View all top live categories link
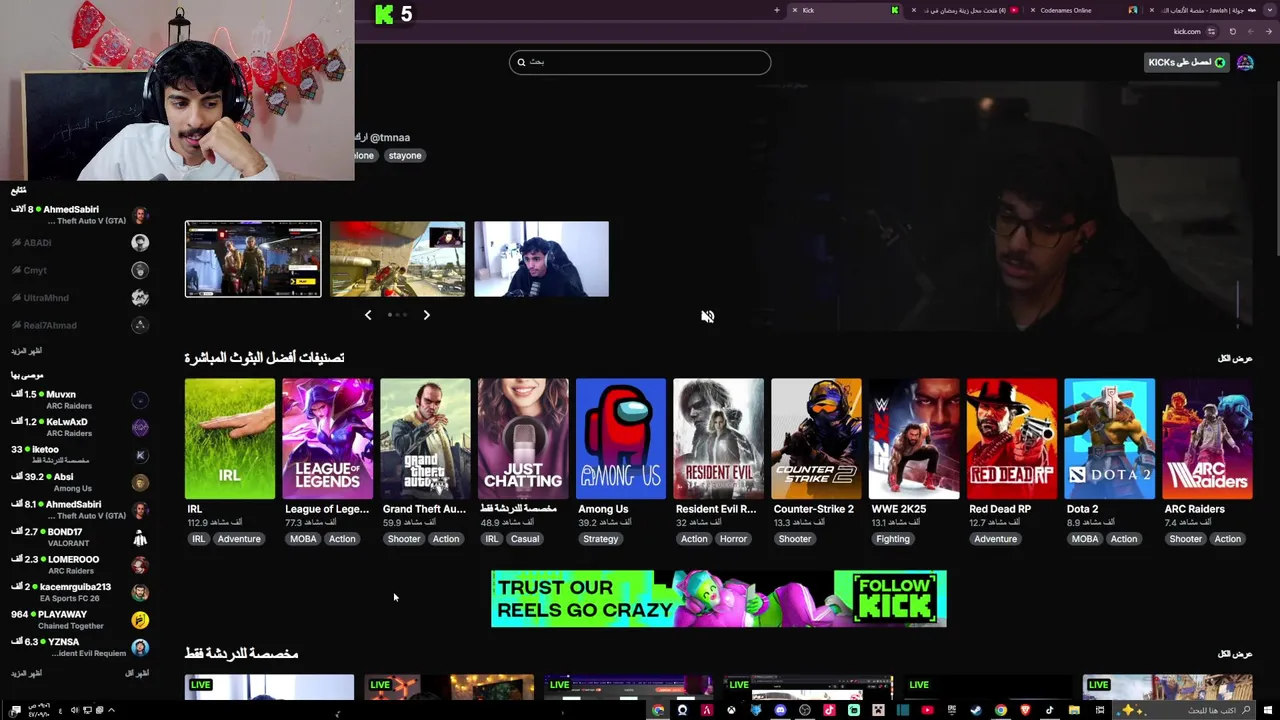The height and width of the screenshot is (720, 1280). (1235, 358)
